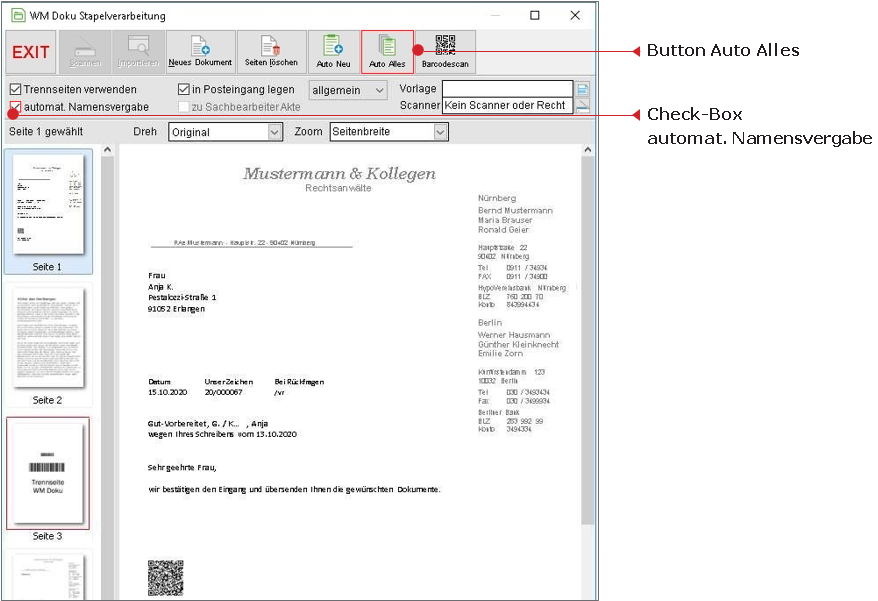Select the Seite 2 thumbnail

(48, 345)
